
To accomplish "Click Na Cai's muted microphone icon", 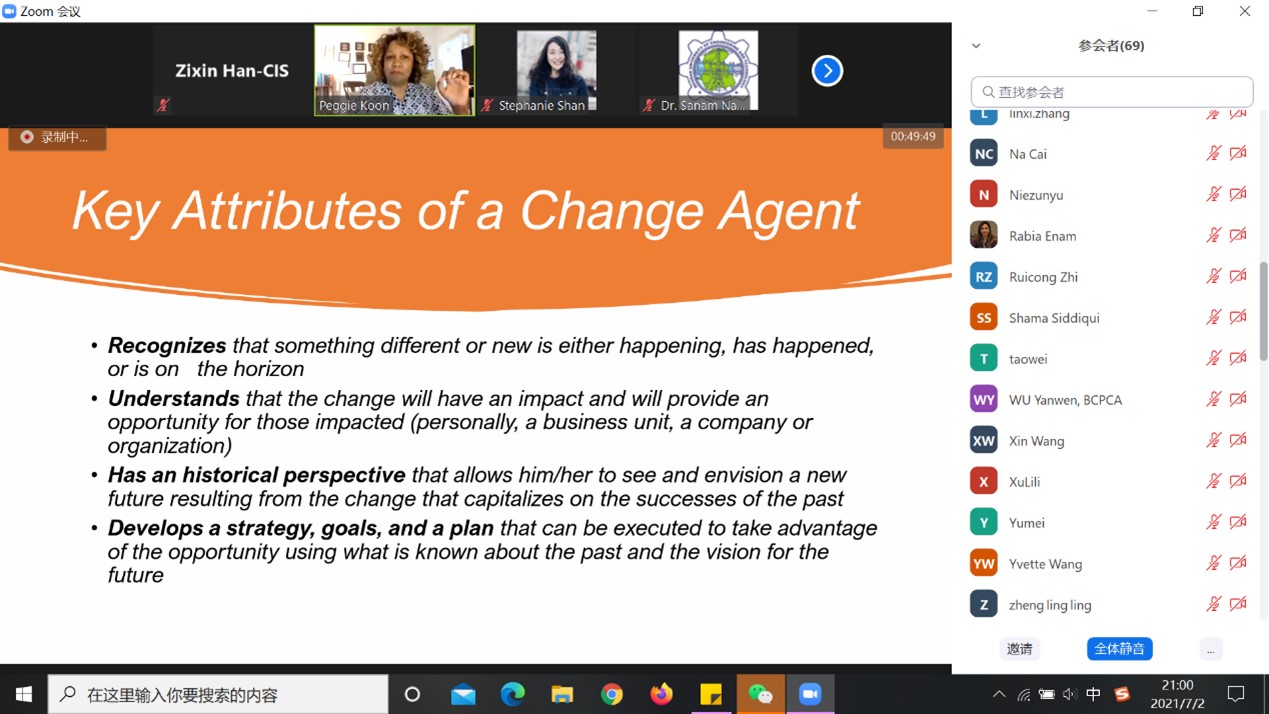I will 1213,153.
